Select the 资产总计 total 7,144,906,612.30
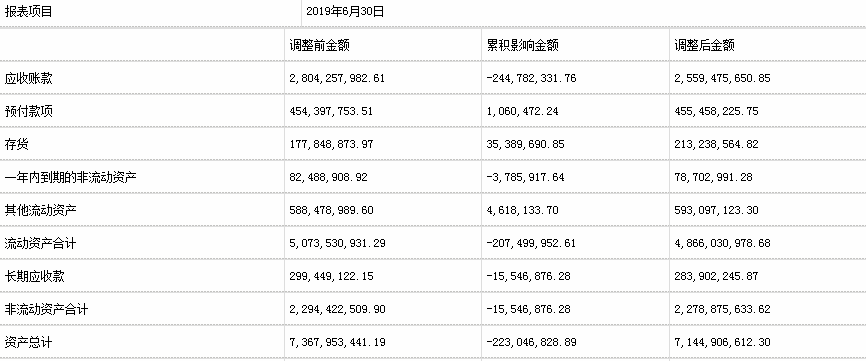The width and height of the screenshot is (866, 361). (x=722, y=342)
